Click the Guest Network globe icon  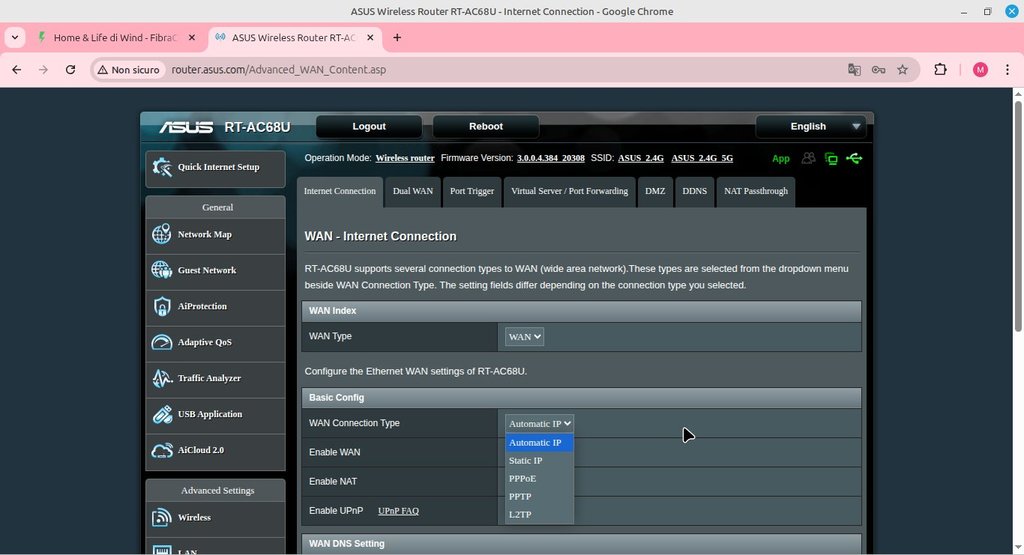[x=161, y=270]
